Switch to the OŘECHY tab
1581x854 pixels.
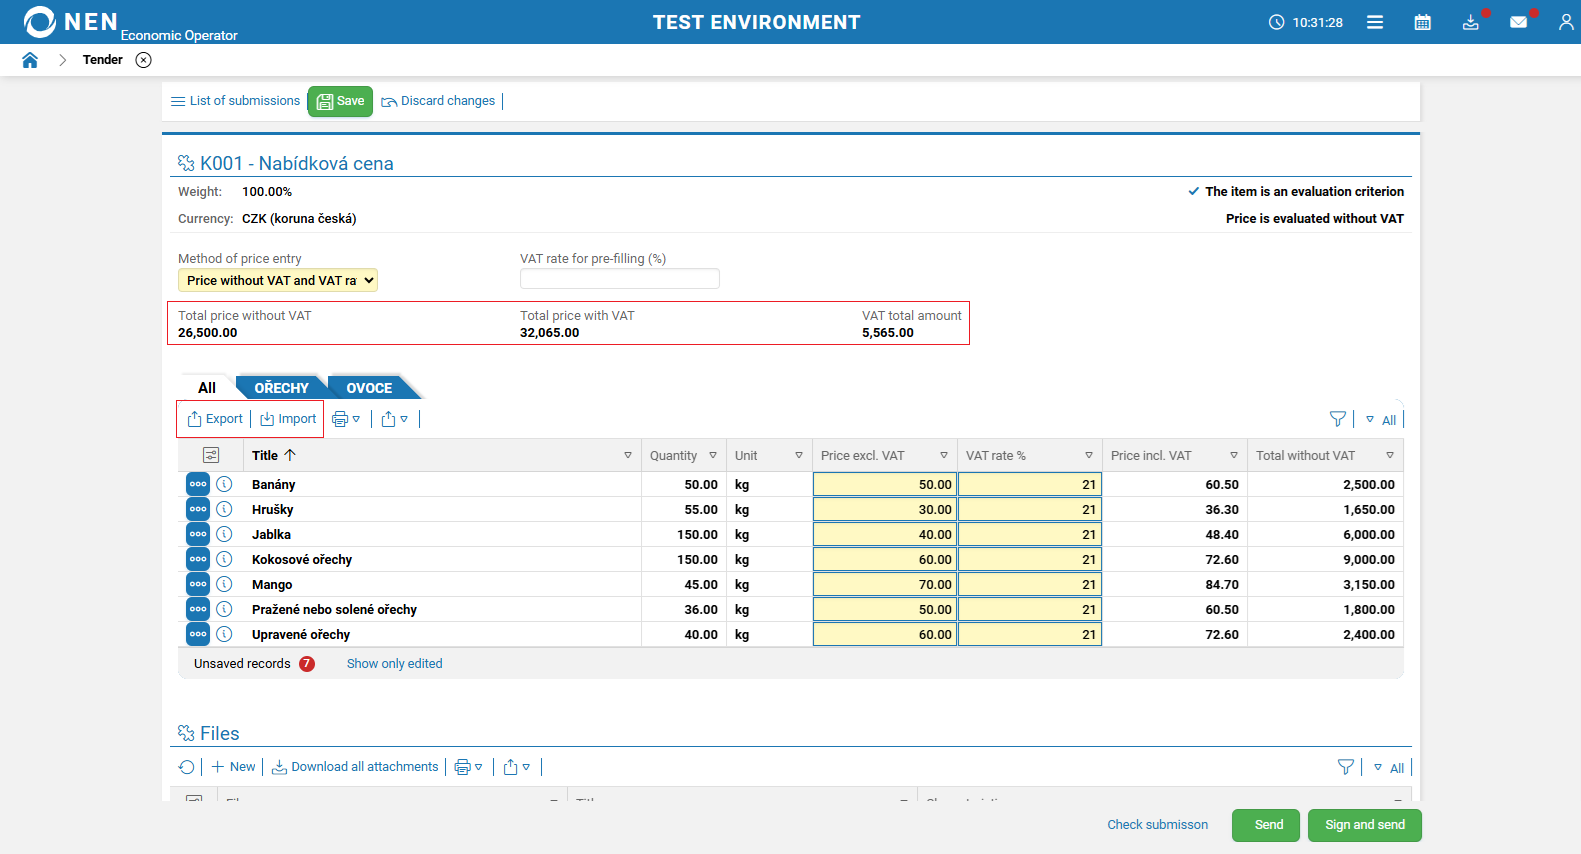(x=281, y=388)
